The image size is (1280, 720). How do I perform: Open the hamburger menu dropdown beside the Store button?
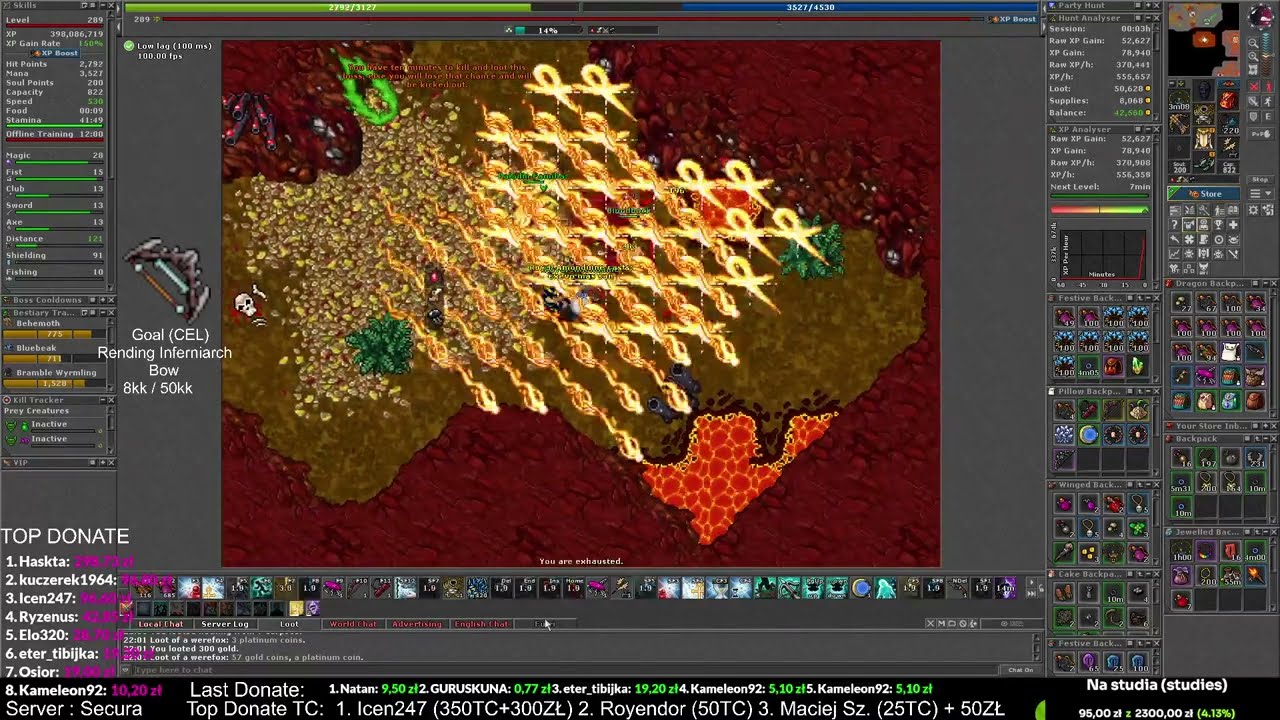pos(1261,193)
